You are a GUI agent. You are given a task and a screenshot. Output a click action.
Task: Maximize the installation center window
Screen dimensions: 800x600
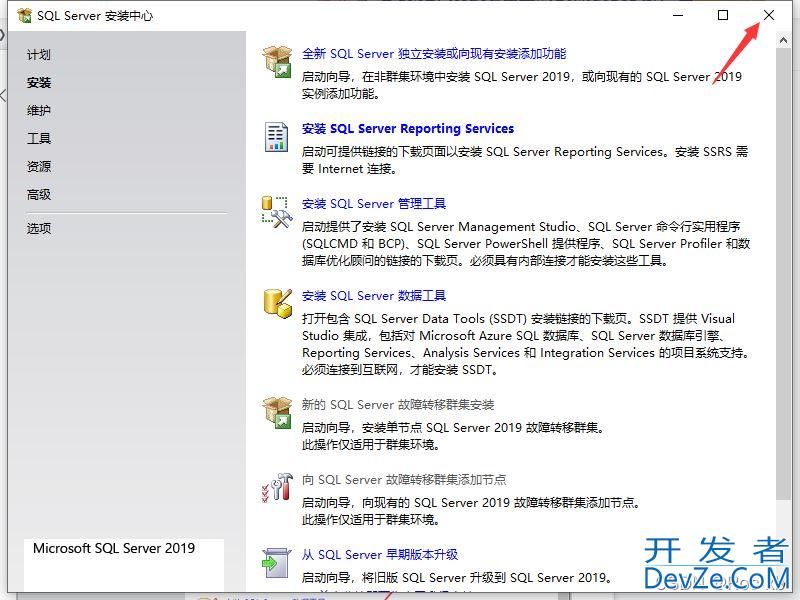coord(723,15)
